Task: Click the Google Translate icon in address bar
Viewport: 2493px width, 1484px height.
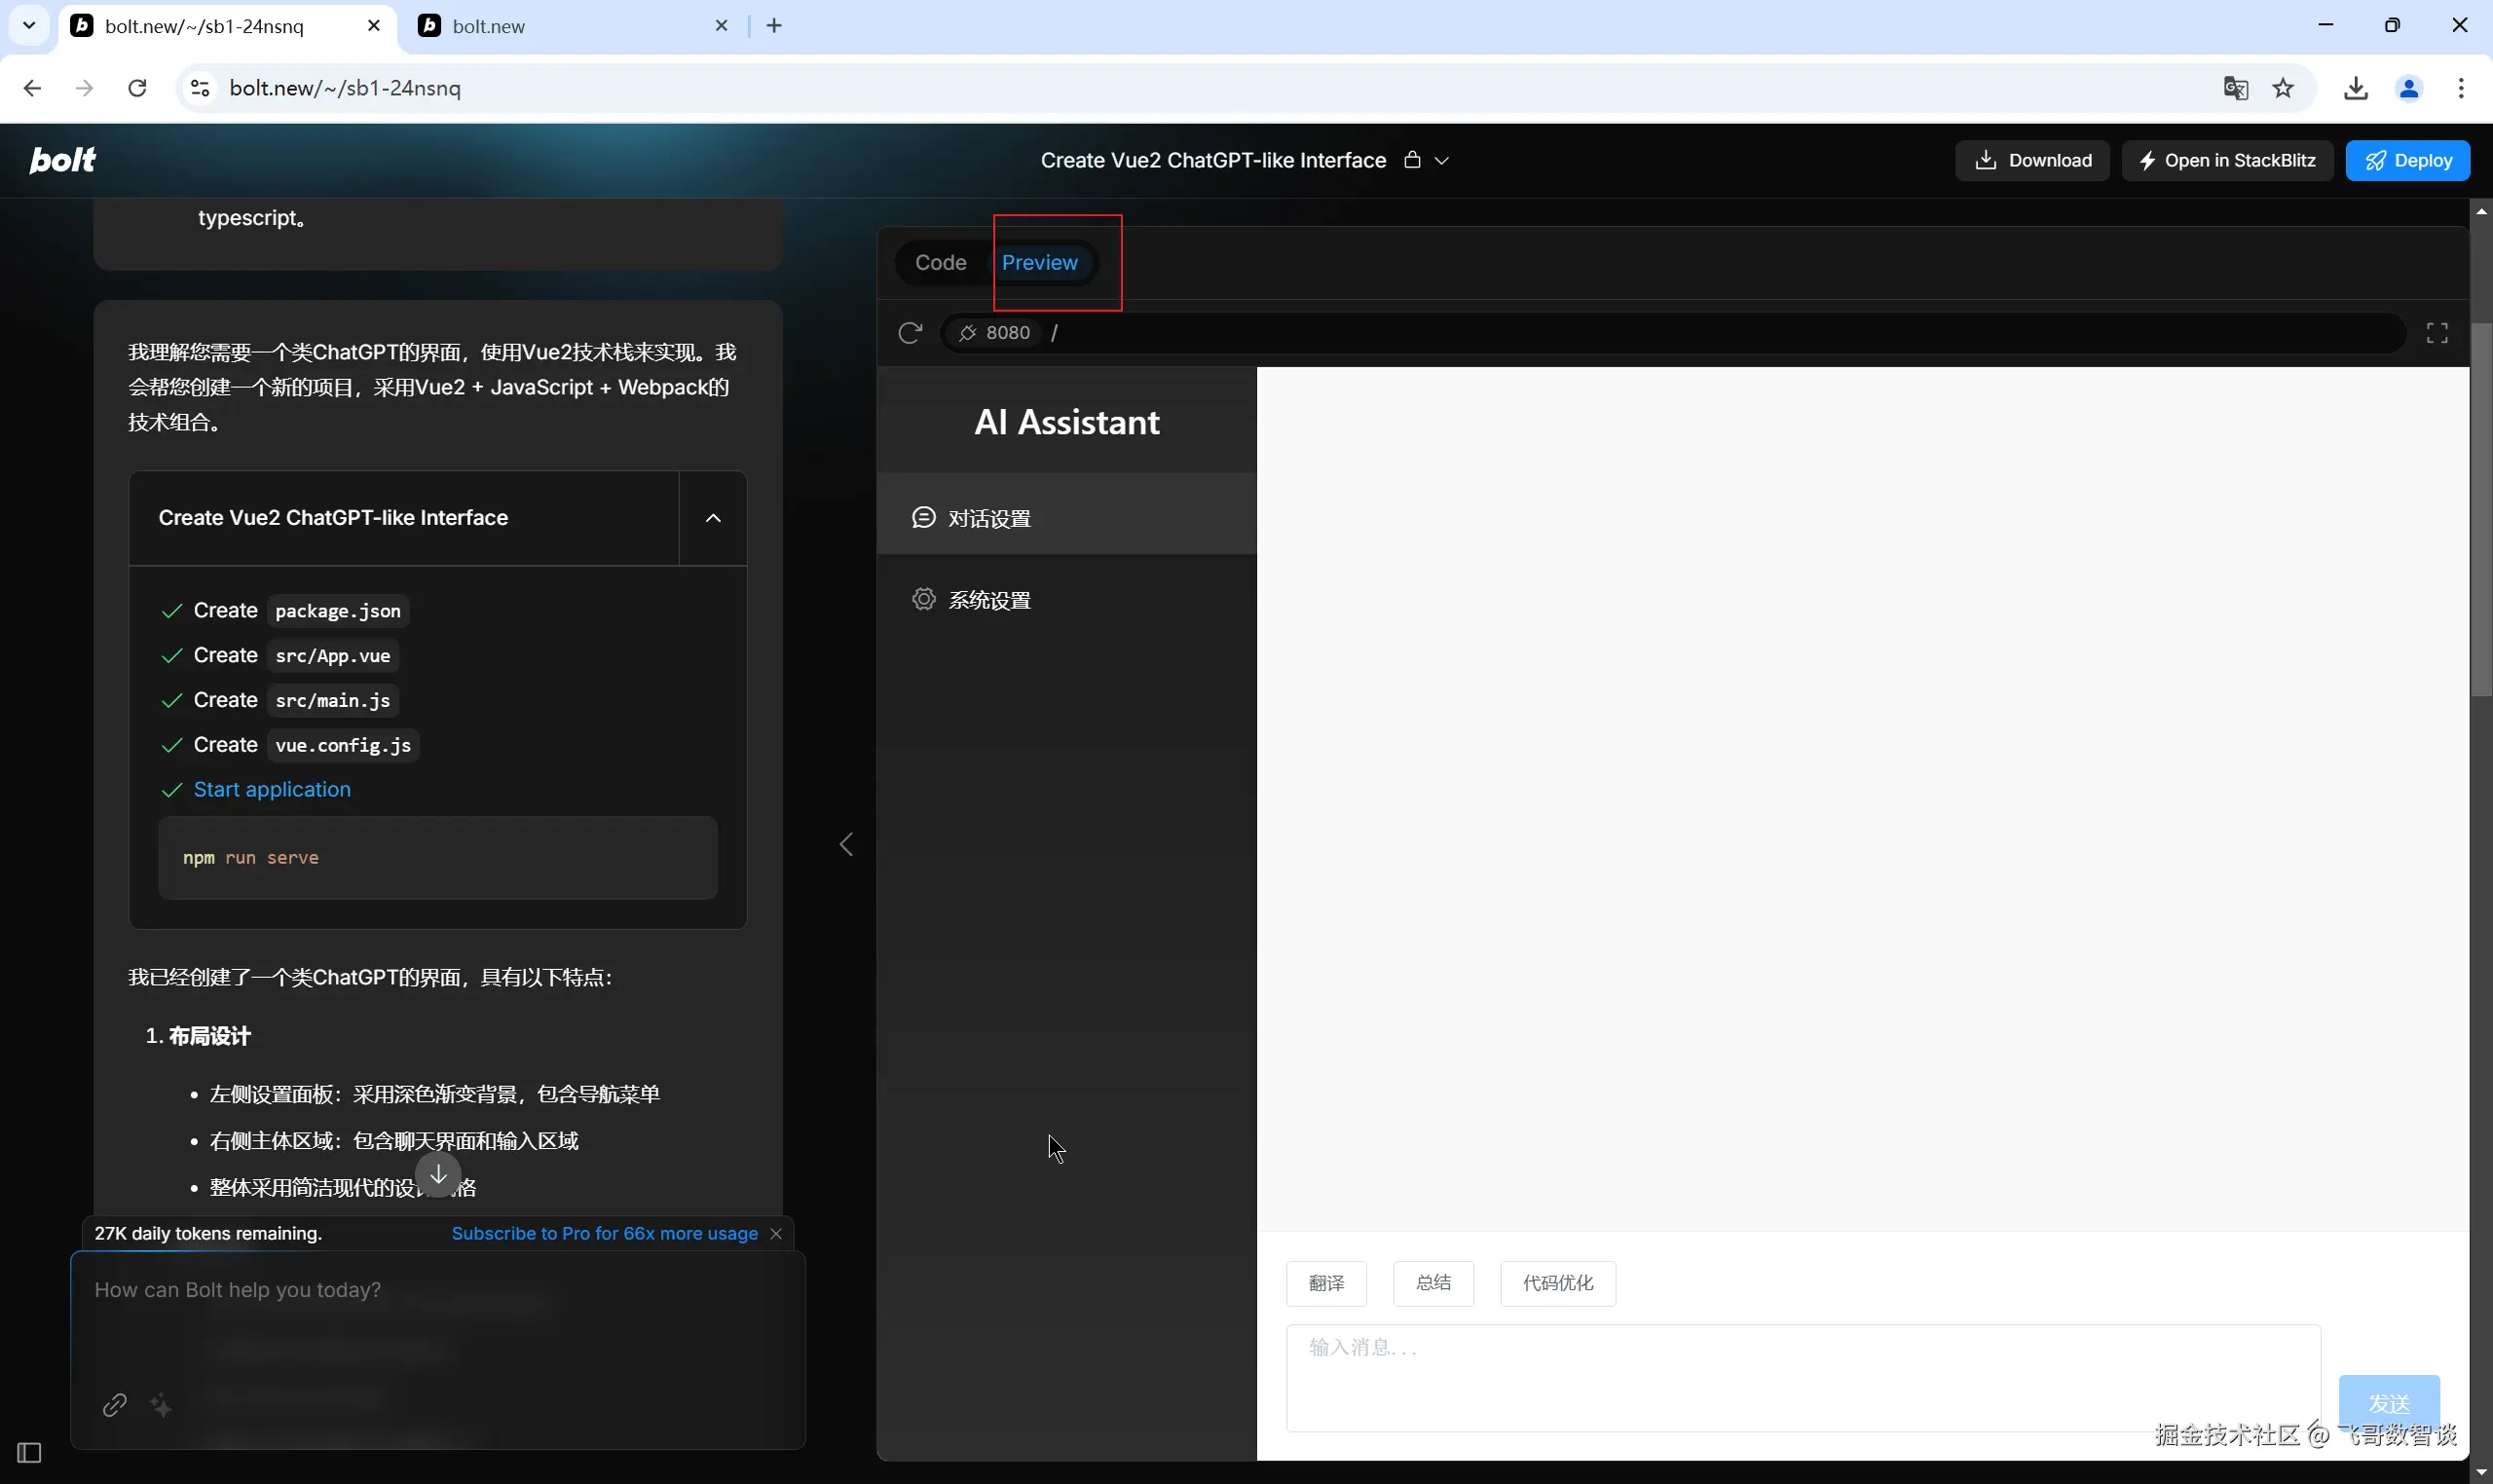Action: coord(2235,88)
